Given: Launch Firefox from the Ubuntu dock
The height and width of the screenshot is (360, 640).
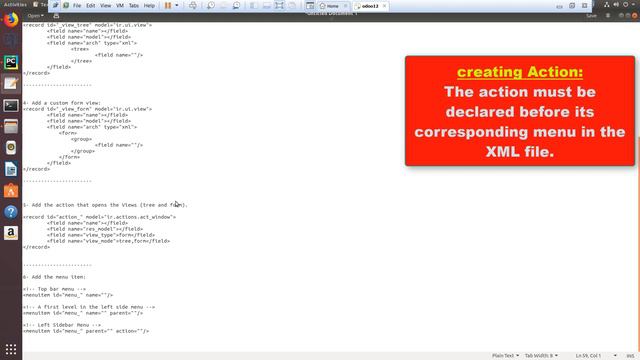Looking at the screenshot, I should (11, 20).
